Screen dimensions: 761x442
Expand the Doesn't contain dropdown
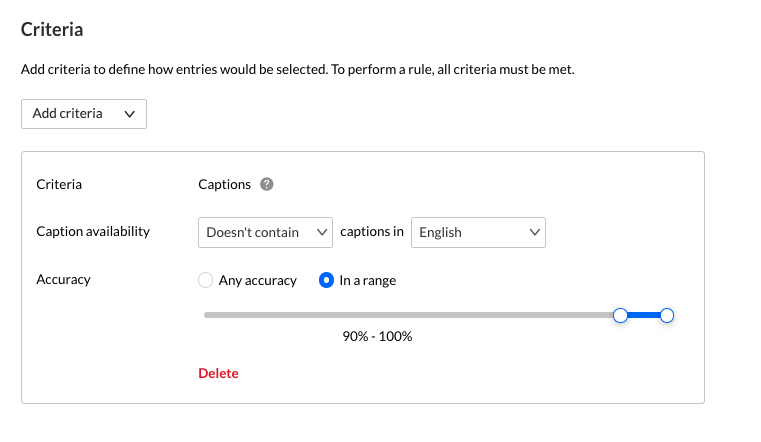coord(265,232)
